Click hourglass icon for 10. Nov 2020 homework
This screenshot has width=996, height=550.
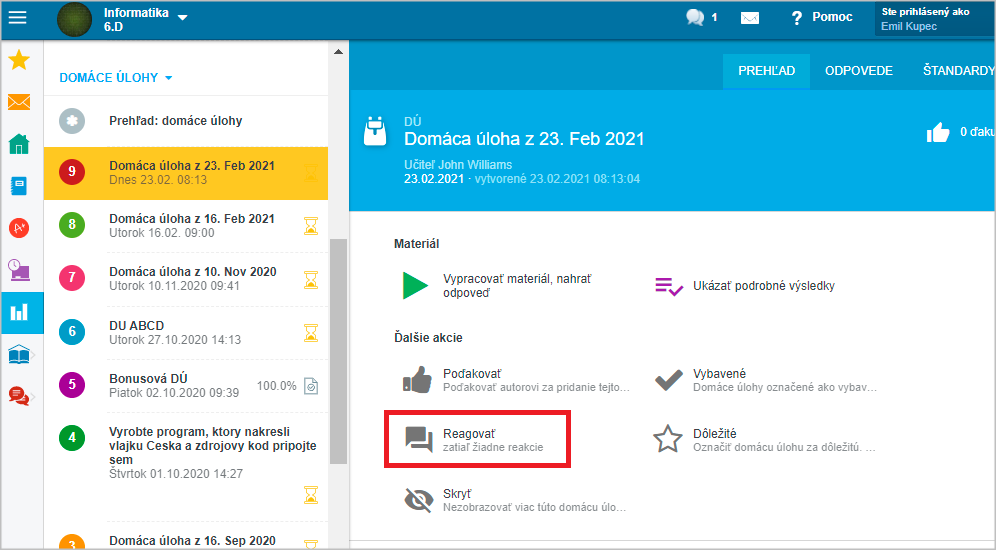311,279
